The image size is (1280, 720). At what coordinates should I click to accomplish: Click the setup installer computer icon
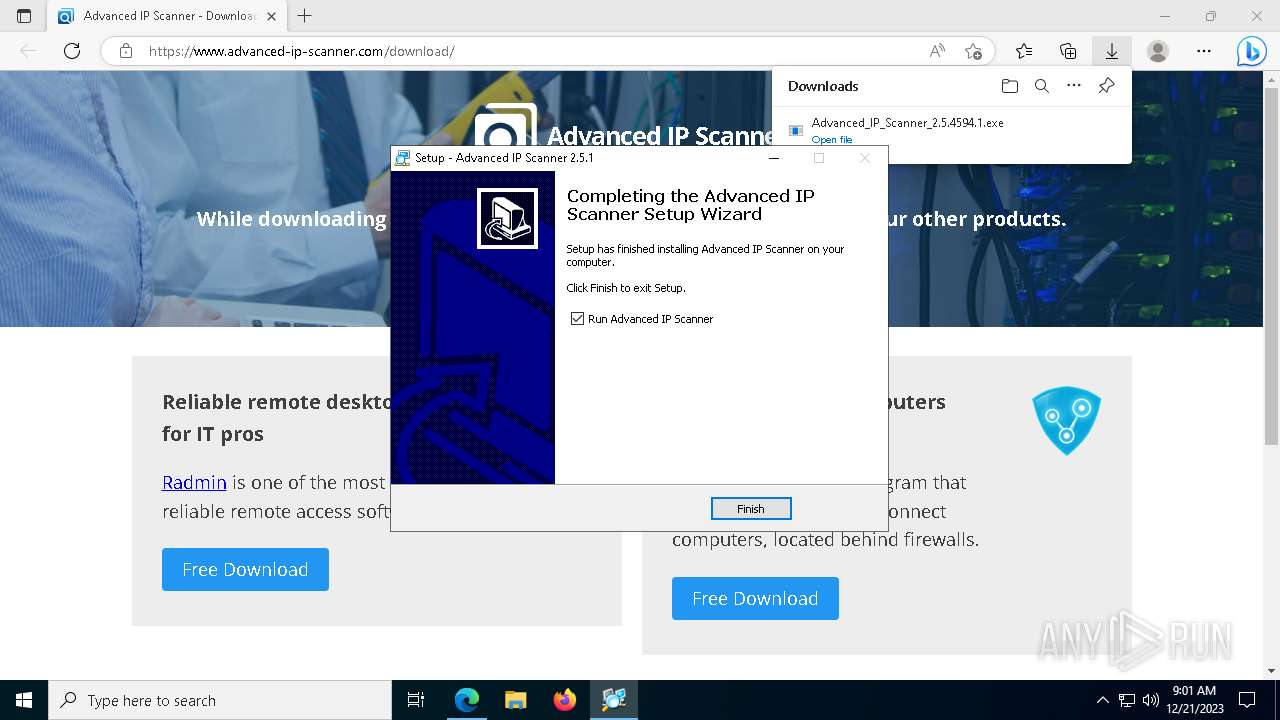point(508,218)
